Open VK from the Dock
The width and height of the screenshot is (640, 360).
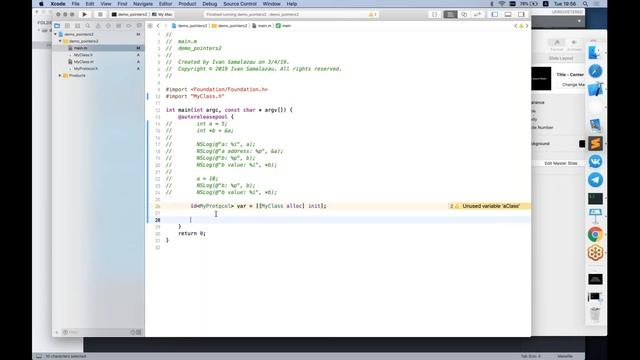(595, 162)
